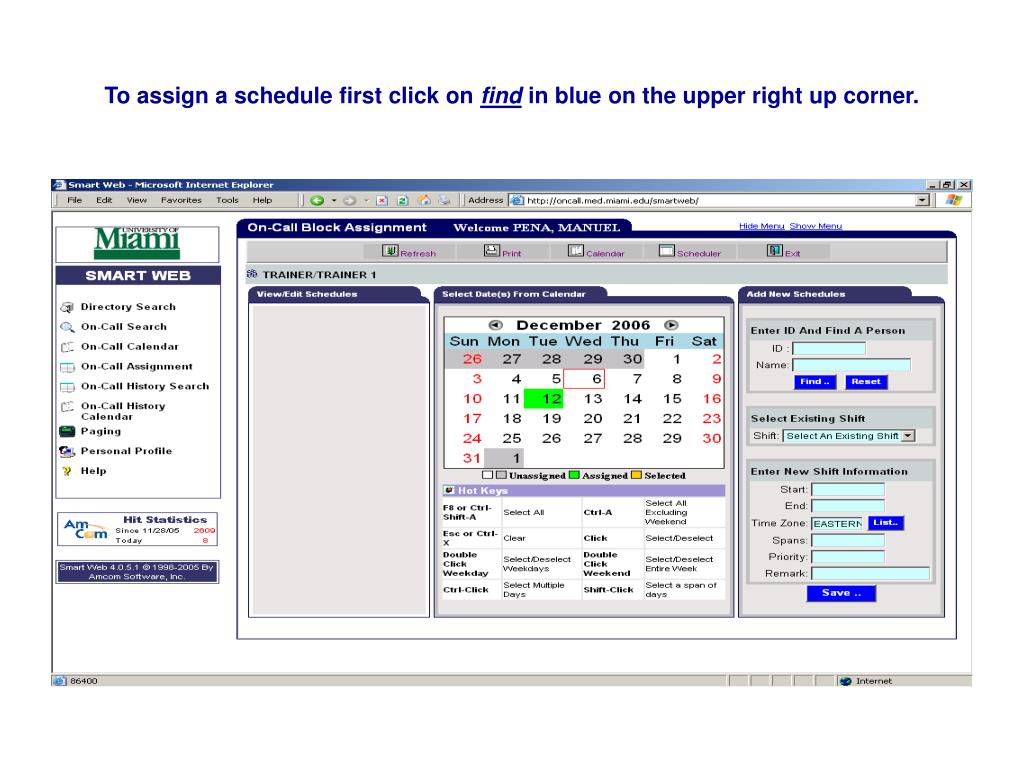Open the browser Help menu
This screenshot has width=1024, height=768.
263,200
